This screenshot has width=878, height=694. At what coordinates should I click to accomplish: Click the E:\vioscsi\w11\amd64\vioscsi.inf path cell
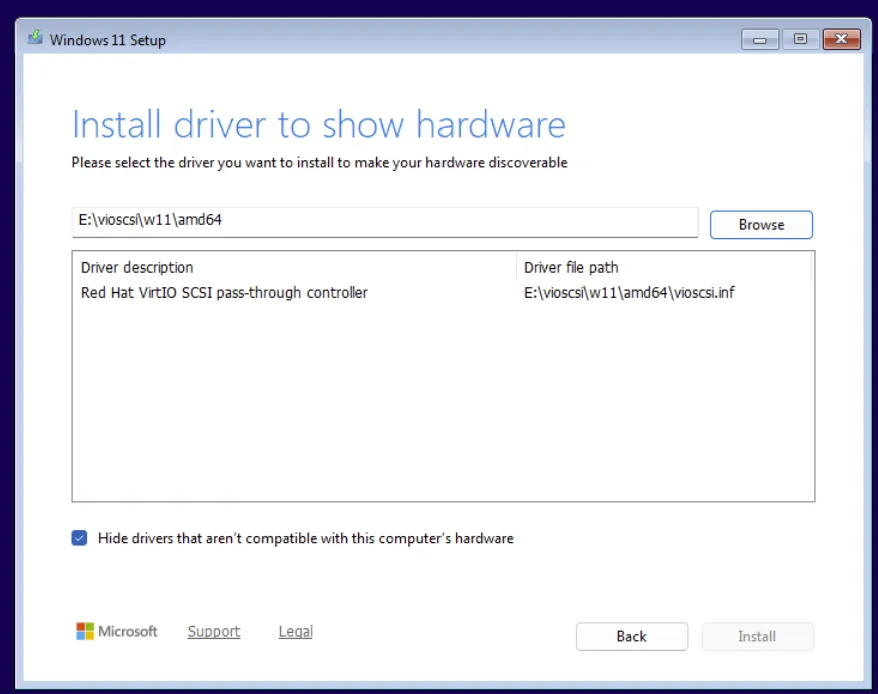click(629, 292)
